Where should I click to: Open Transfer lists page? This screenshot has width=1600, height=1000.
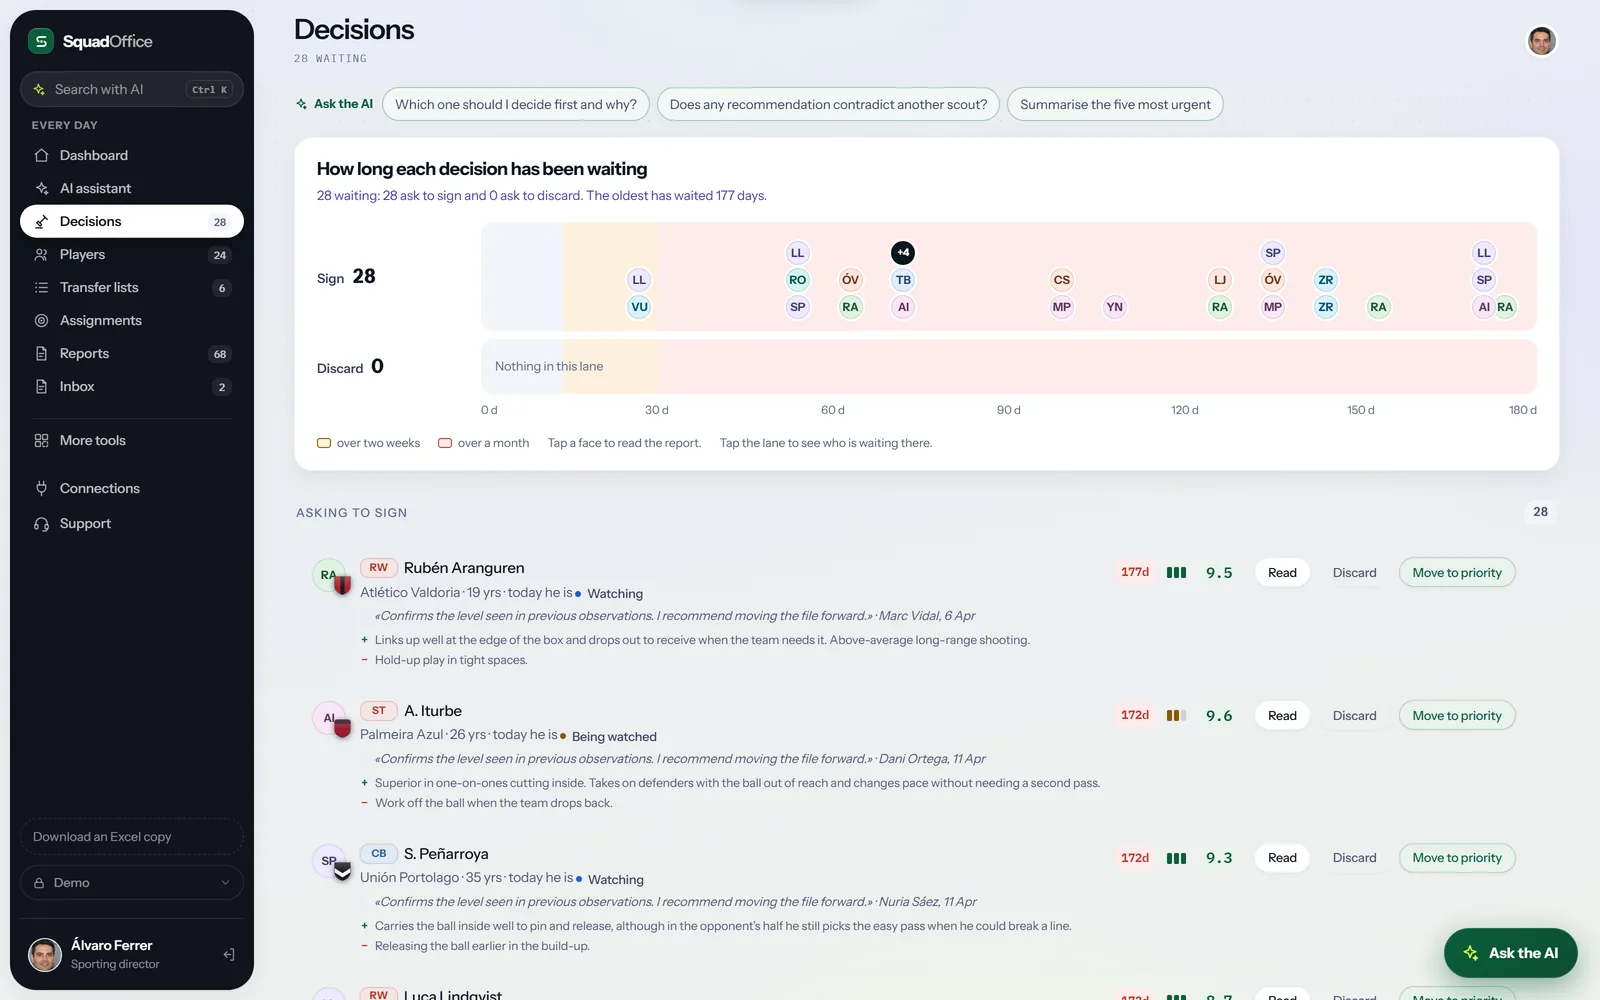132,287
